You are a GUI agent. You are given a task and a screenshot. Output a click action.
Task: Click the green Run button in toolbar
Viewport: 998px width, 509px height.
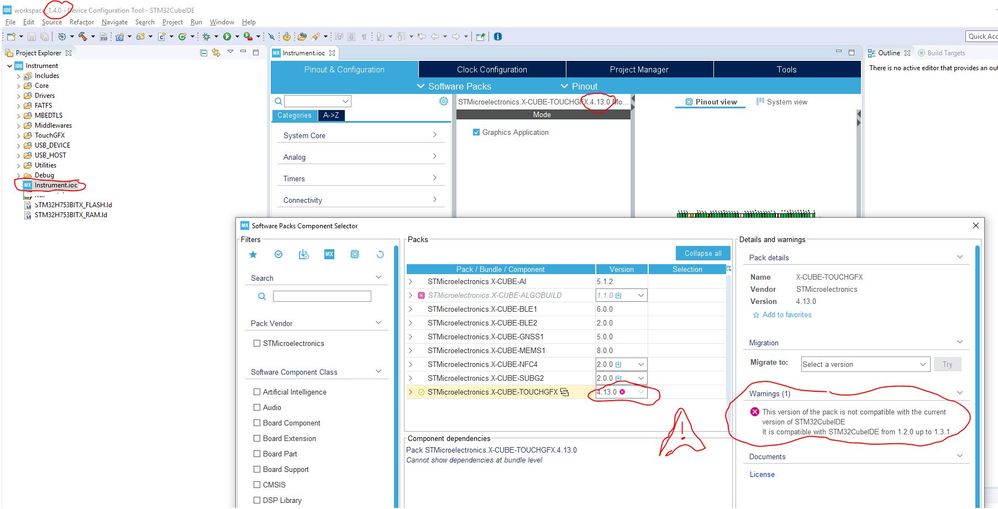click(226, 37)
